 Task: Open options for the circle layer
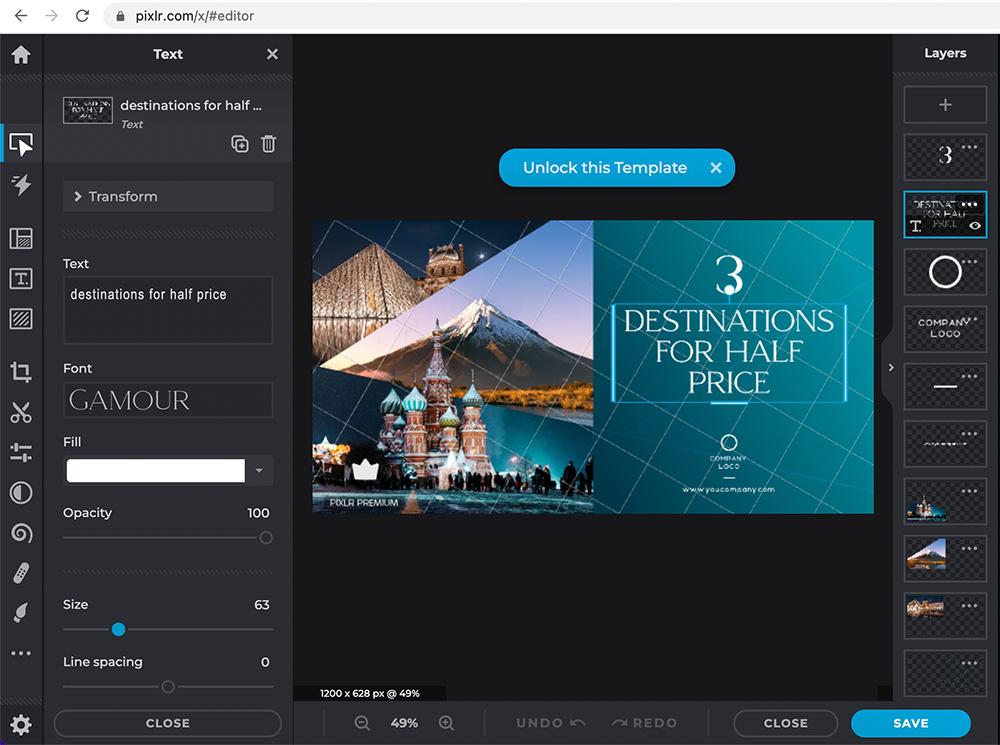pyautogui.click(x=969, y=262)
